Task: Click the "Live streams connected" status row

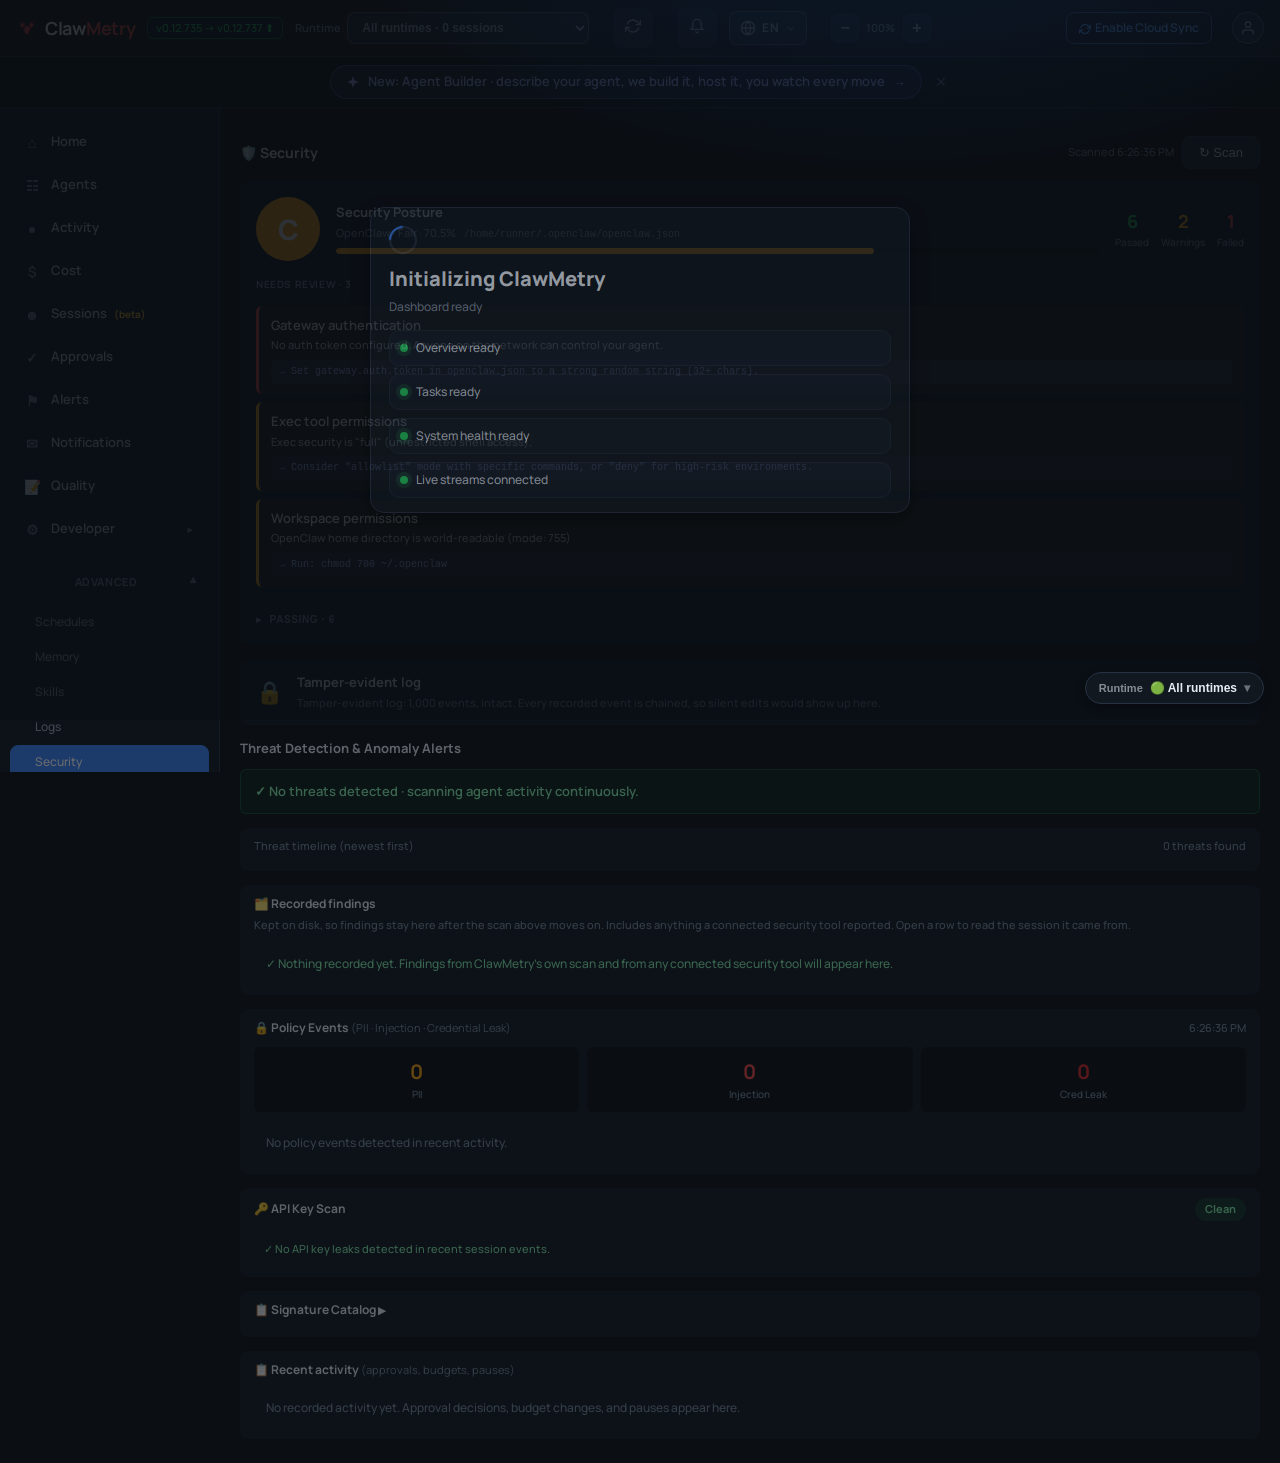Action: click(x=640, y=480)
